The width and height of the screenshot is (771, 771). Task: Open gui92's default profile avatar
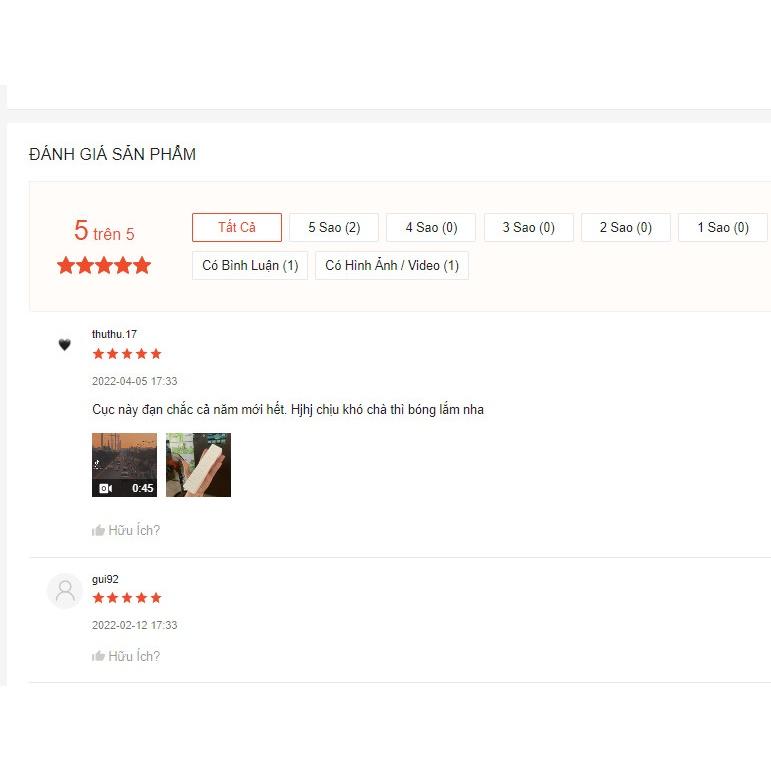pyautogui.click(x=64, y=591)
